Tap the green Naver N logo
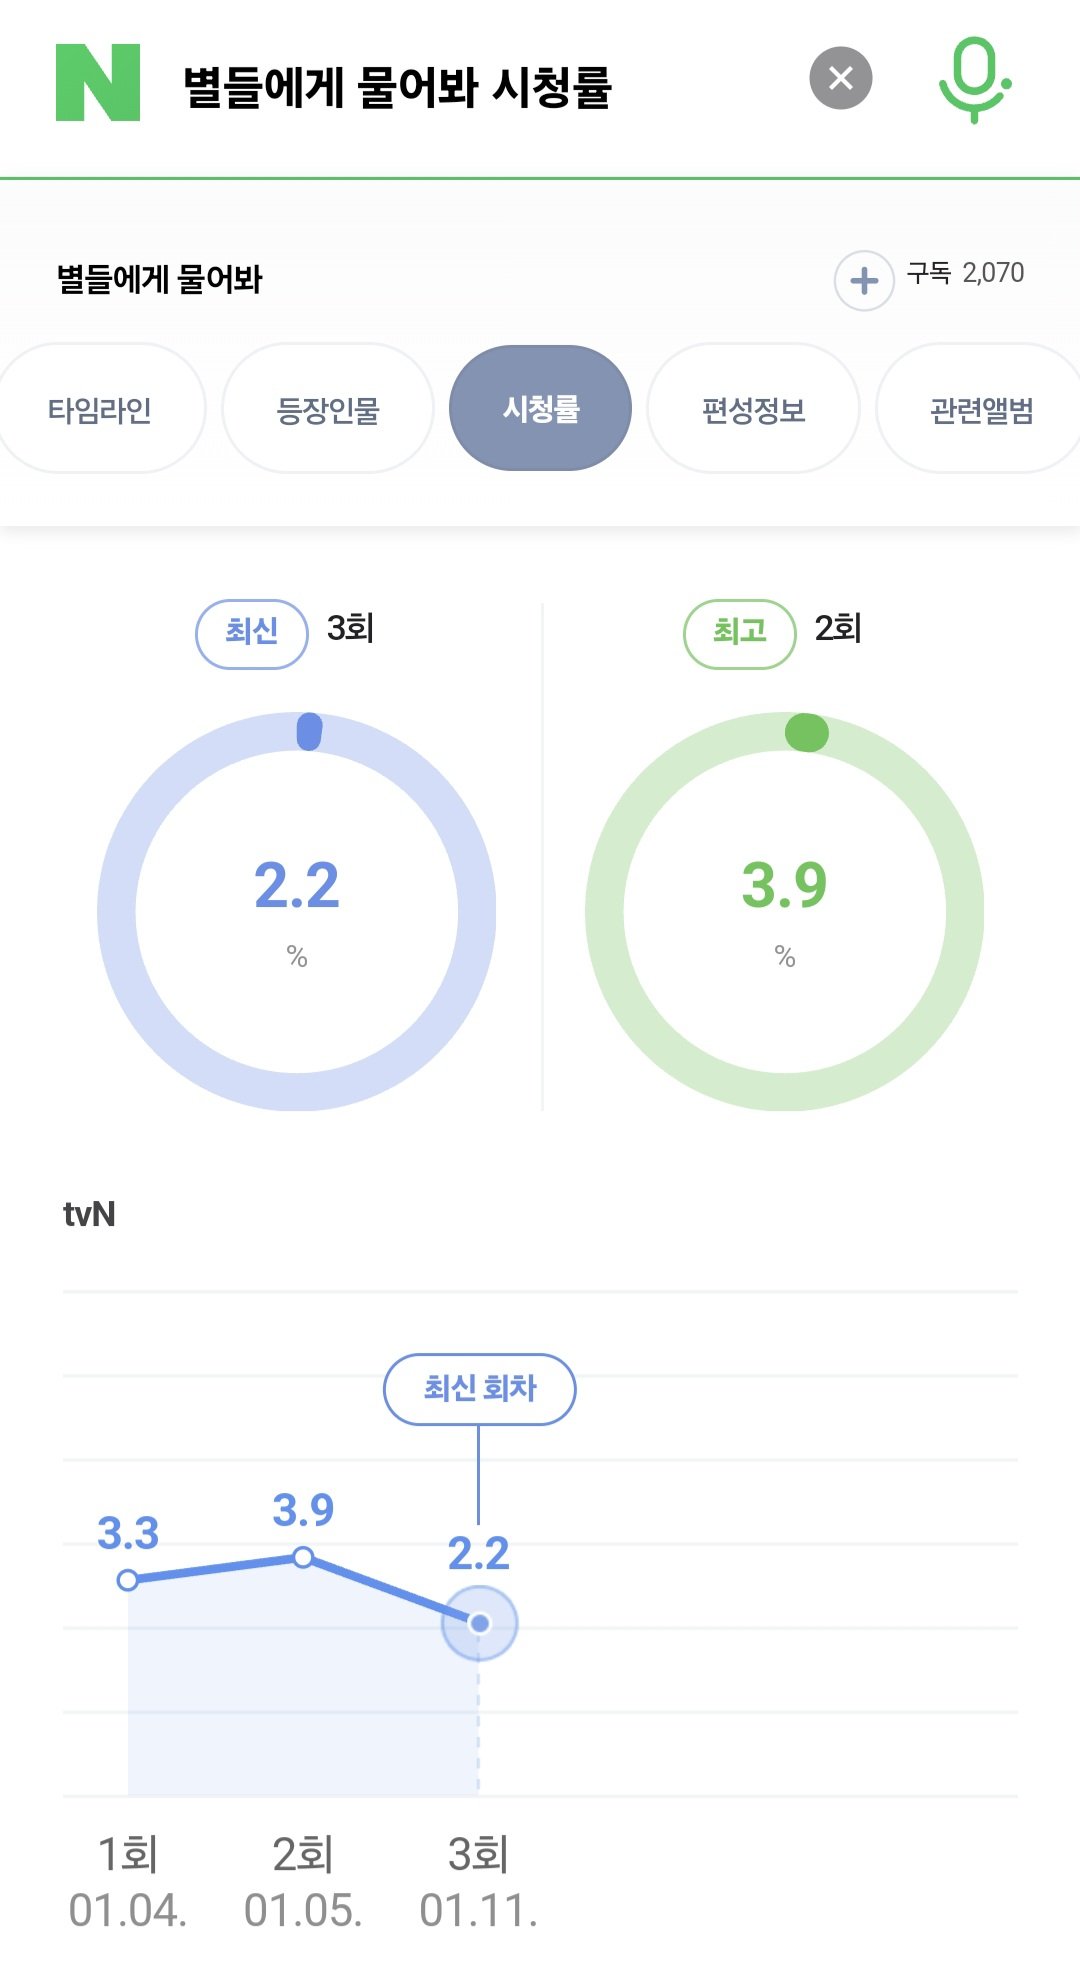Image resolution: width=1080 pixels, height=1983 pixels. pos(98,83)
